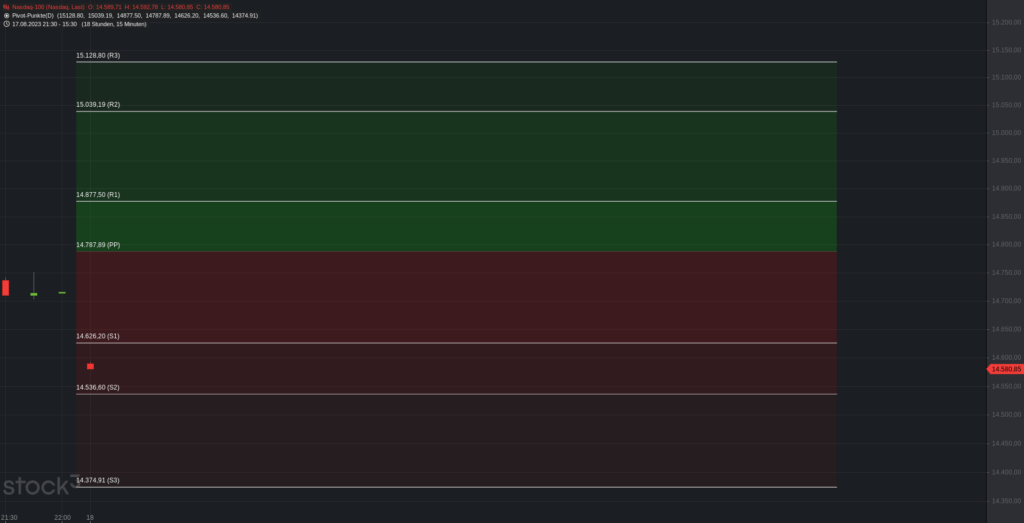Click the 21:30 time axis label
The width and height of the screenshot is (1024, 523).
[9, 518]
